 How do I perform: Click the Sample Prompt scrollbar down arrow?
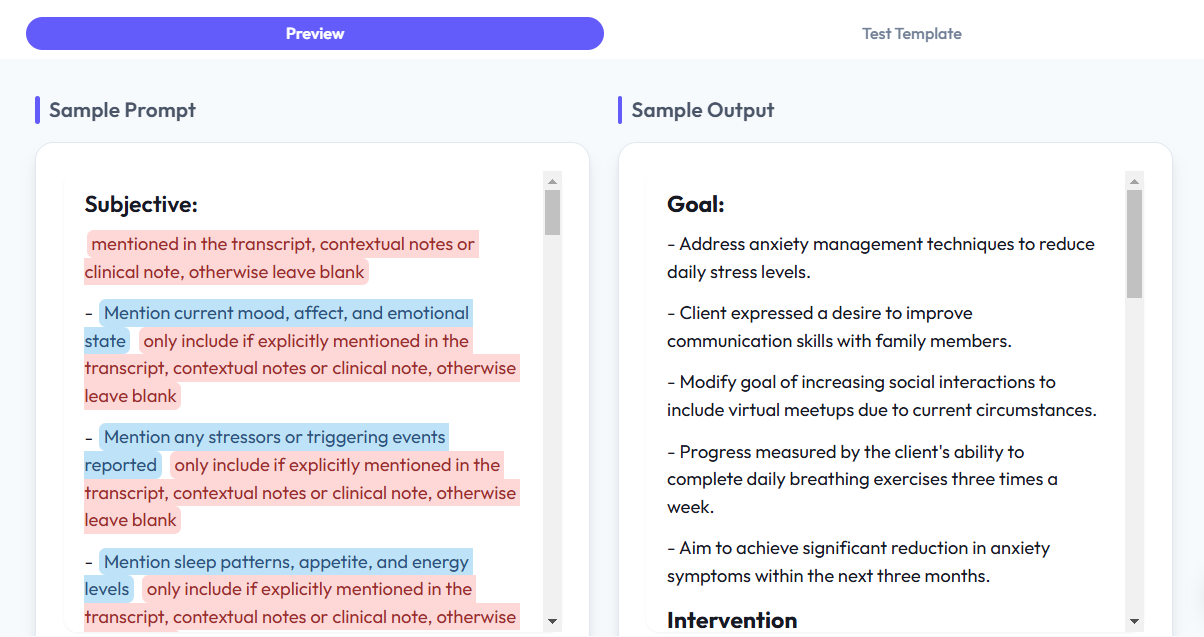coord(552,621)
